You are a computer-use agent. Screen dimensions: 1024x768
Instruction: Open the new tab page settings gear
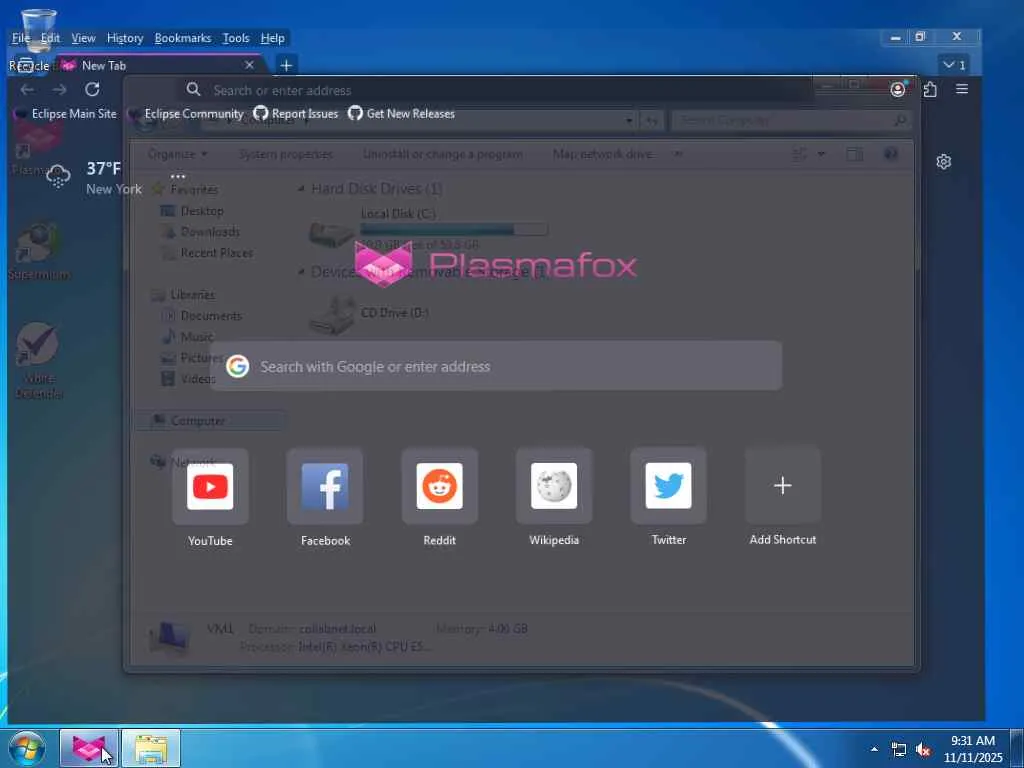click(x=944, y=162)
